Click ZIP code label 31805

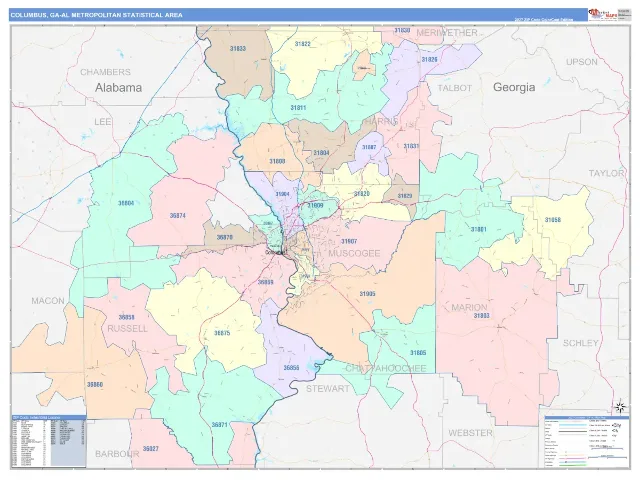coord(418,353)
